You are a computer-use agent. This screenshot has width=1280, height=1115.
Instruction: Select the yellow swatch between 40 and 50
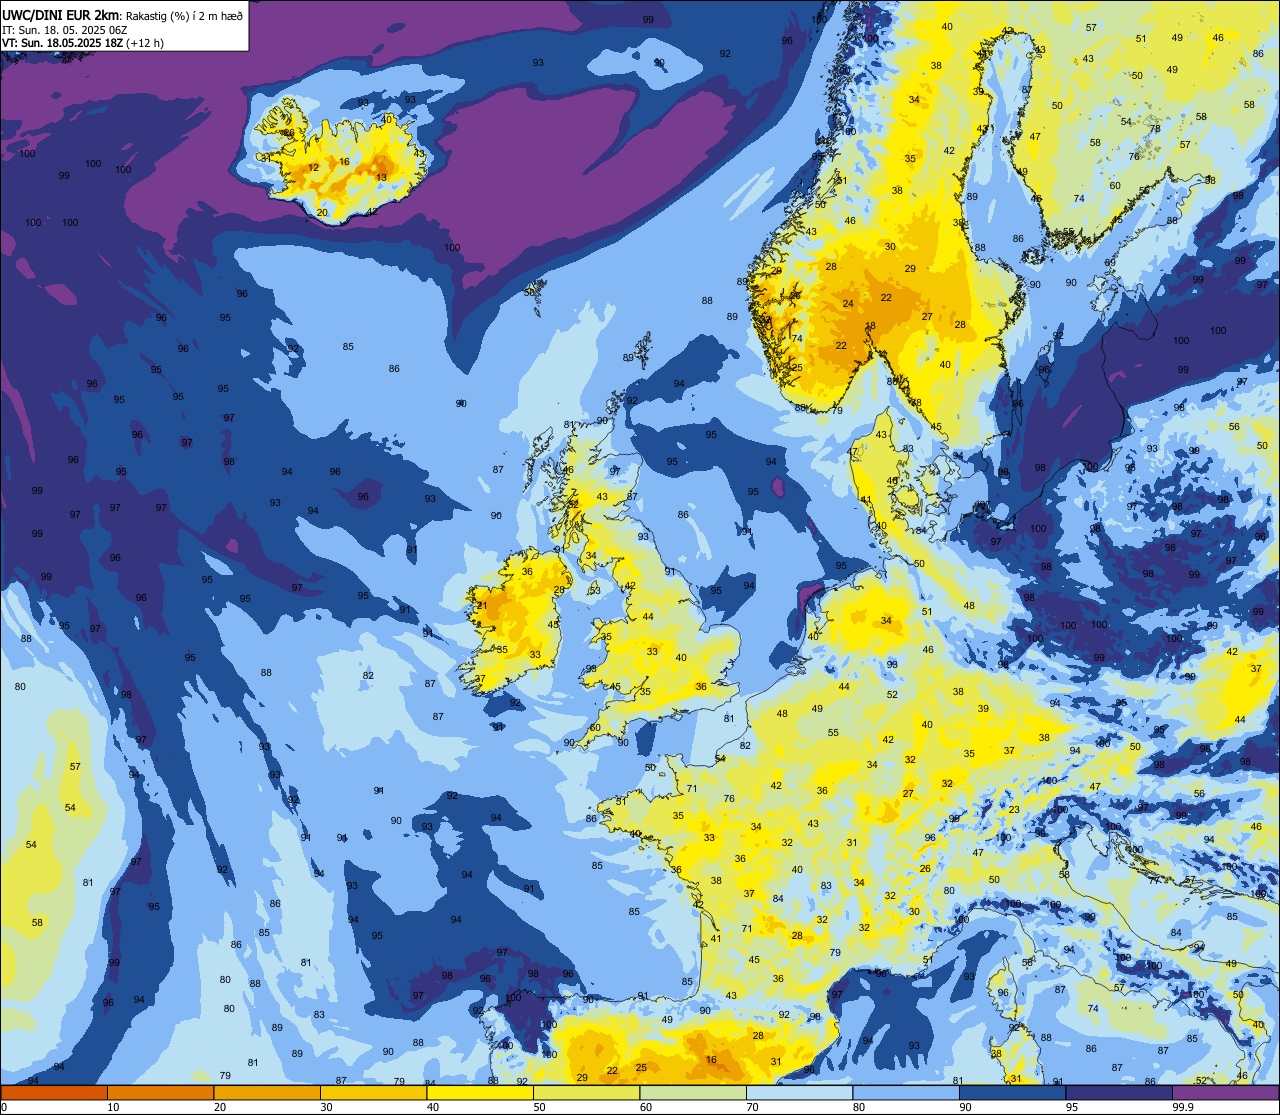(480, 1092)
